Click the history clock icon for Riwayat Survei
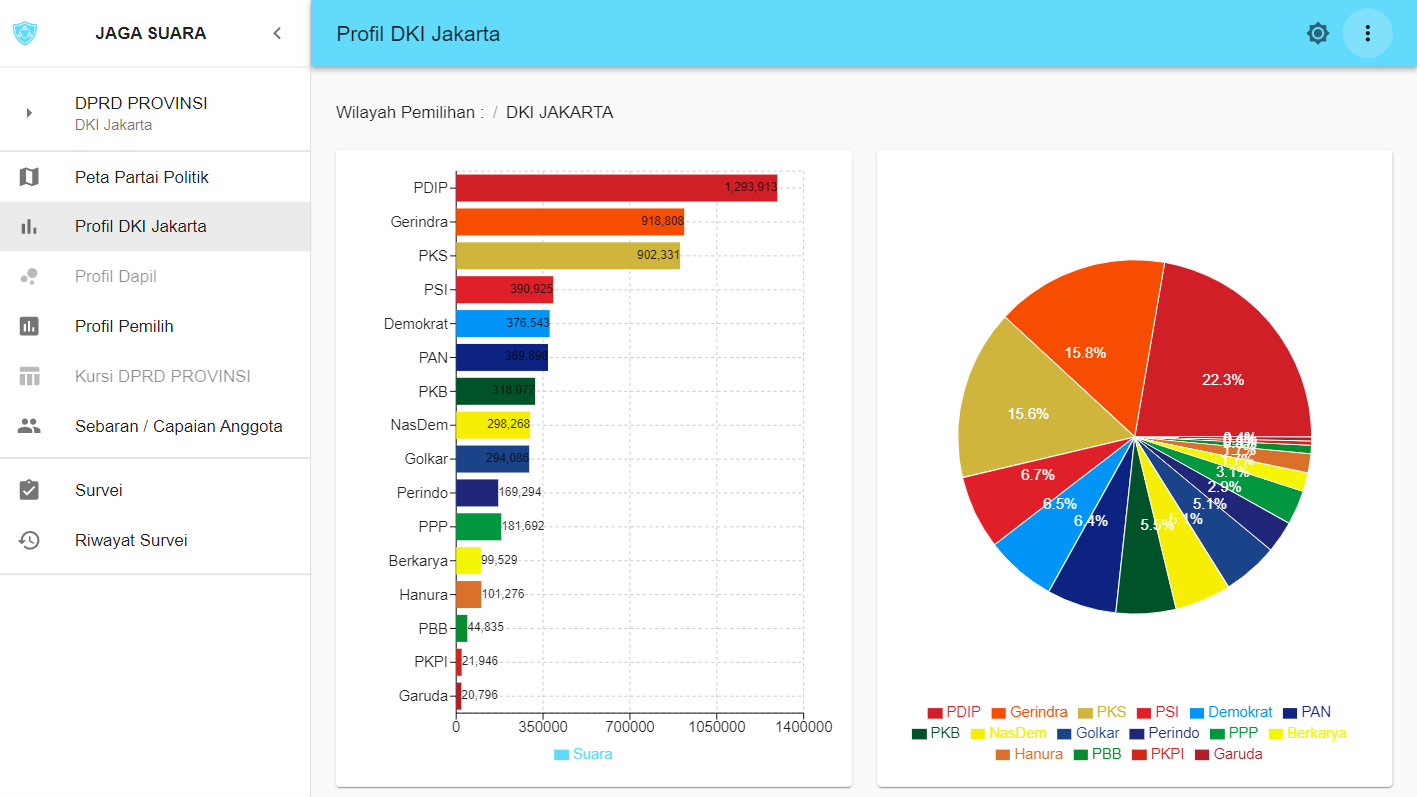1417x797 pixels. click(29, 540)
